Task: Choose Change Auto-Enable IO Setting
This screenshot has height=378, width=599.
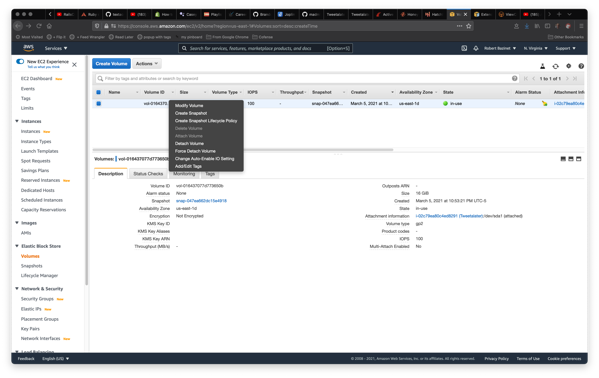Action: [206, 159]
